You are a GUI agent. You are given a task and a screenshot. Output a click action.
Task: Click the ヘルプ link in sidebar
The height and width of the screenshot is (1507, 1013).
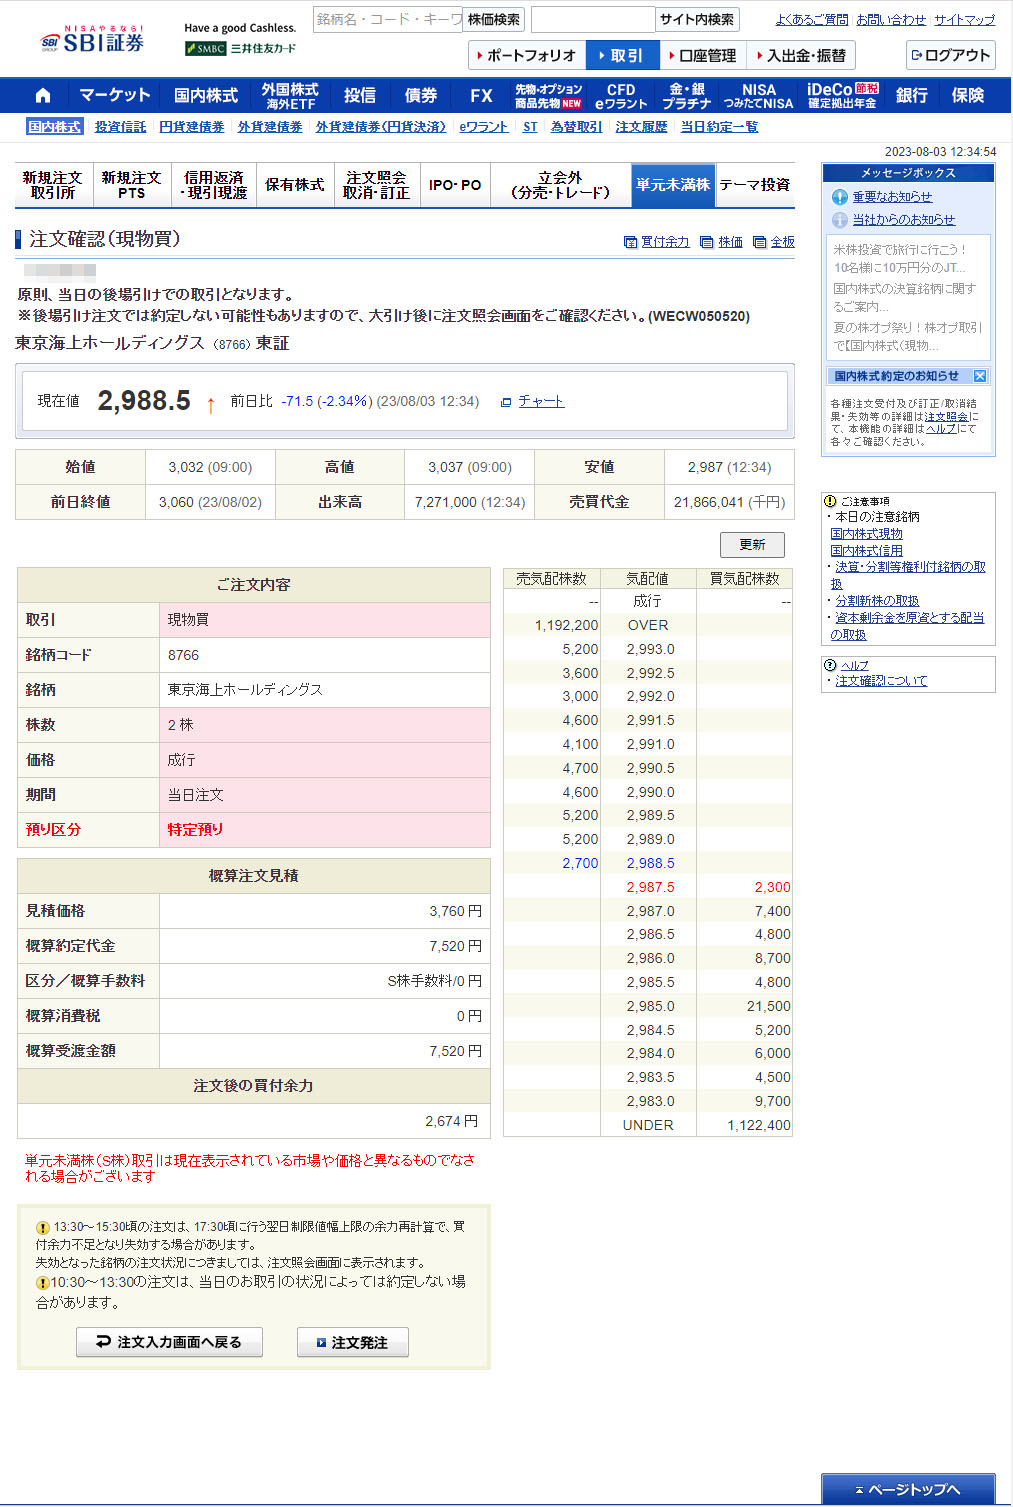(x=854, y=665)
